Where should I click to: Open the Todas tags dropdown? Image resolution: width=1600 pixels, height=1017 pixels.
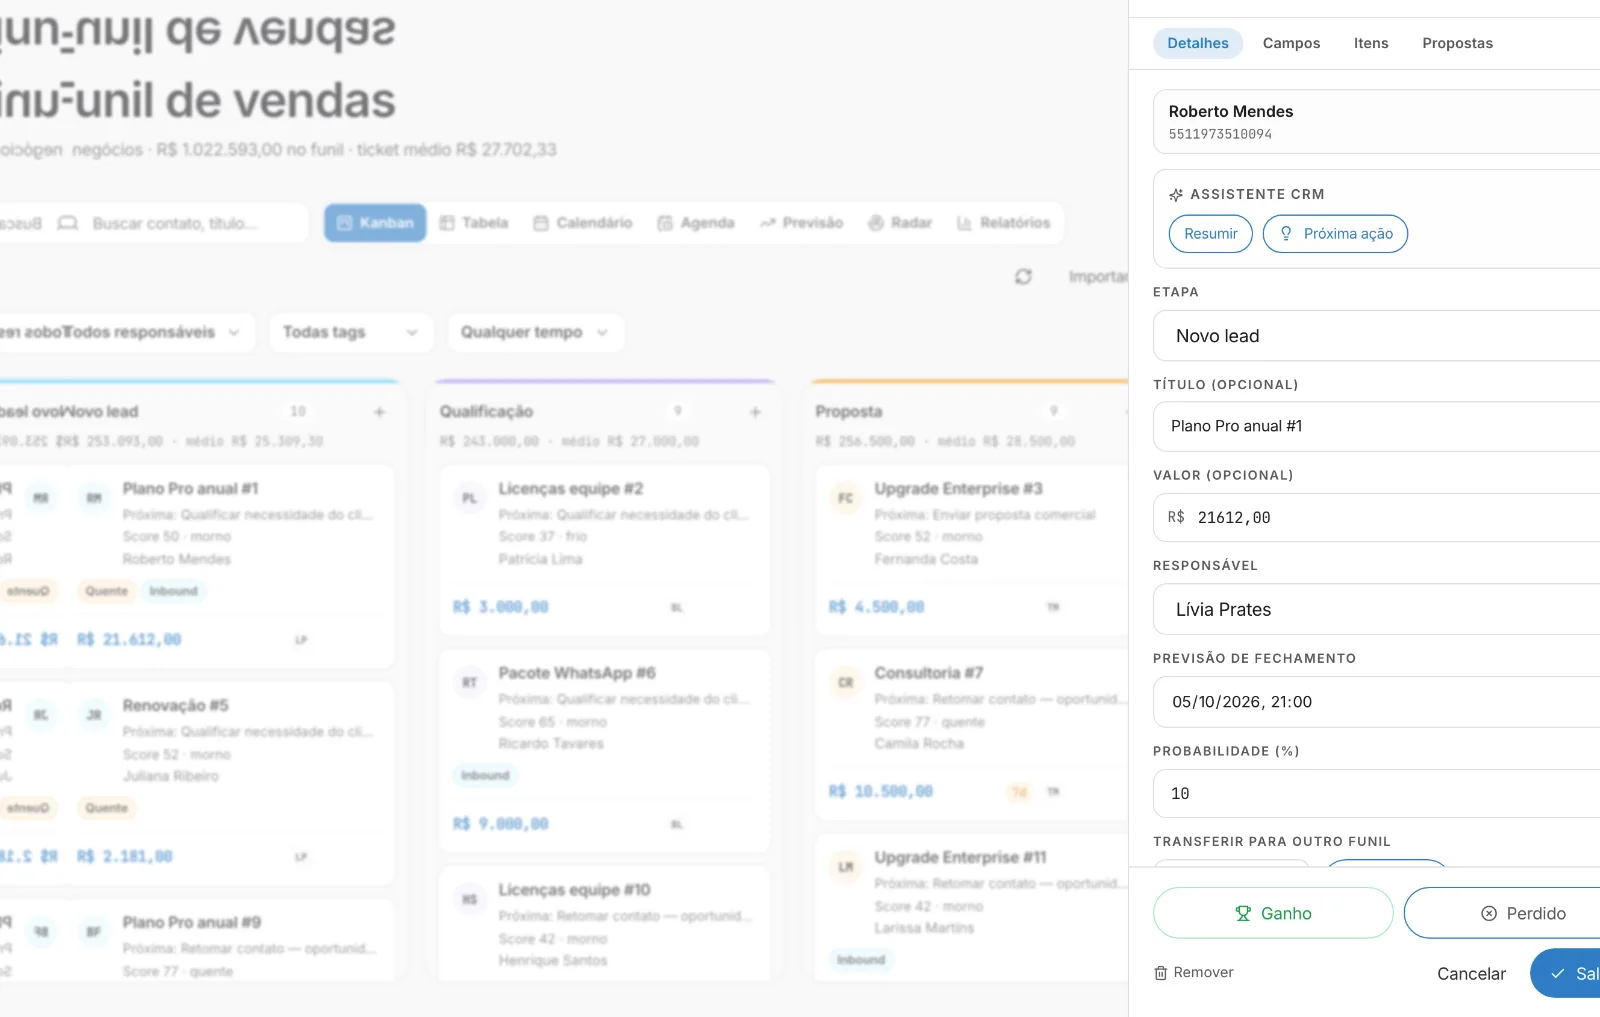pos(351,332)
